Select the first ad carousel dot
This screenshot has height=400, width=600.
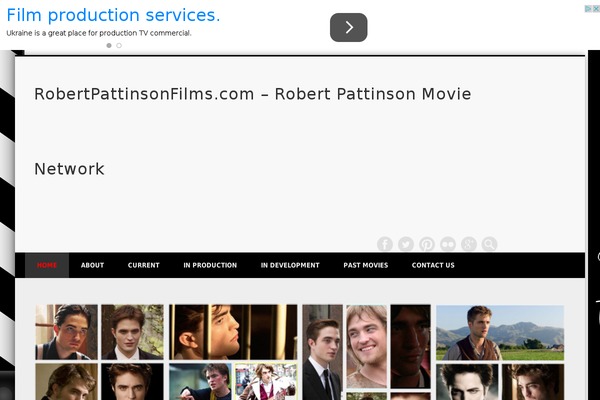tap(109, 46)
